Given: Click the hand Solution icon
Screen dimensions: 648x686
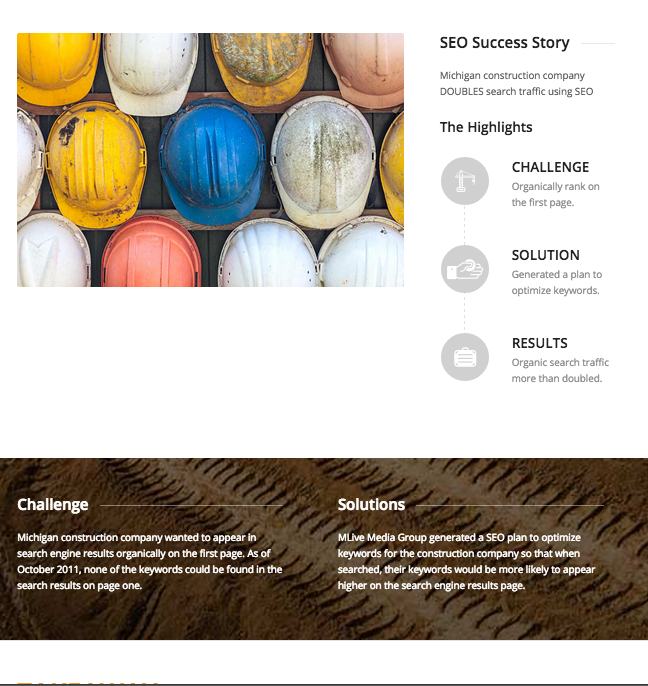Looking at the screenshot, I should (464, 269).
